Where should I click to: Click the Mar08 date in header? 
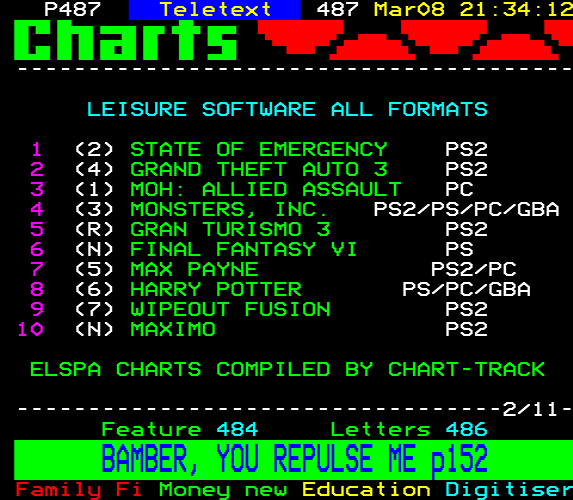pos(409,9)
